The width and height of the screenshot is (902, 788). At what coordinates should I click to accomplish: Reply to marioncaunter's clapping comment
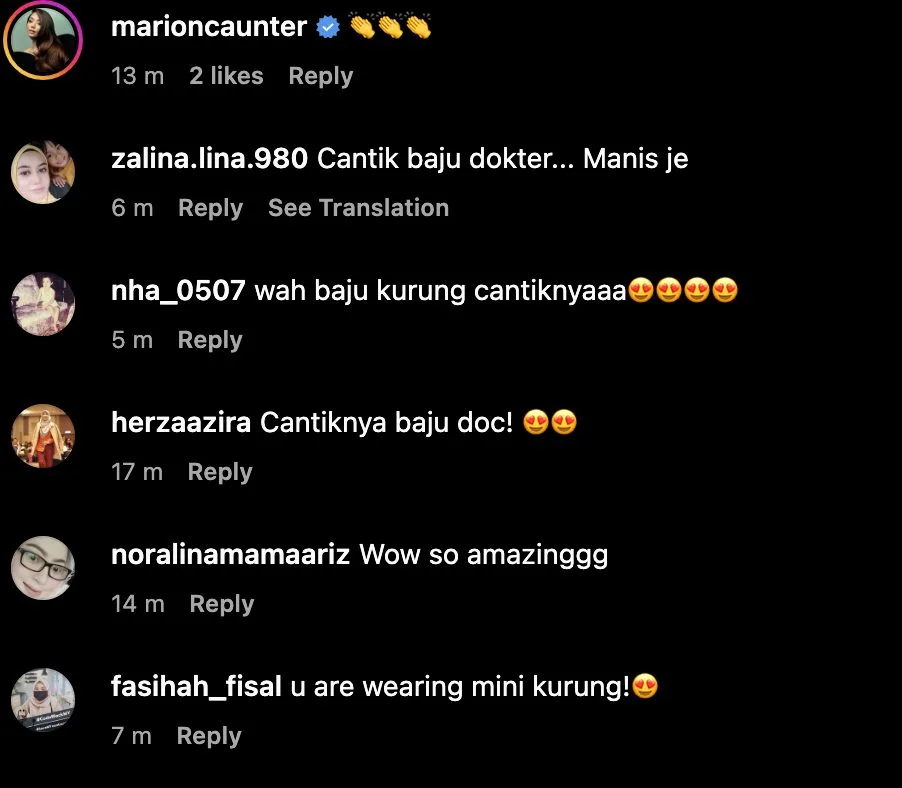[x=320, y=76]
